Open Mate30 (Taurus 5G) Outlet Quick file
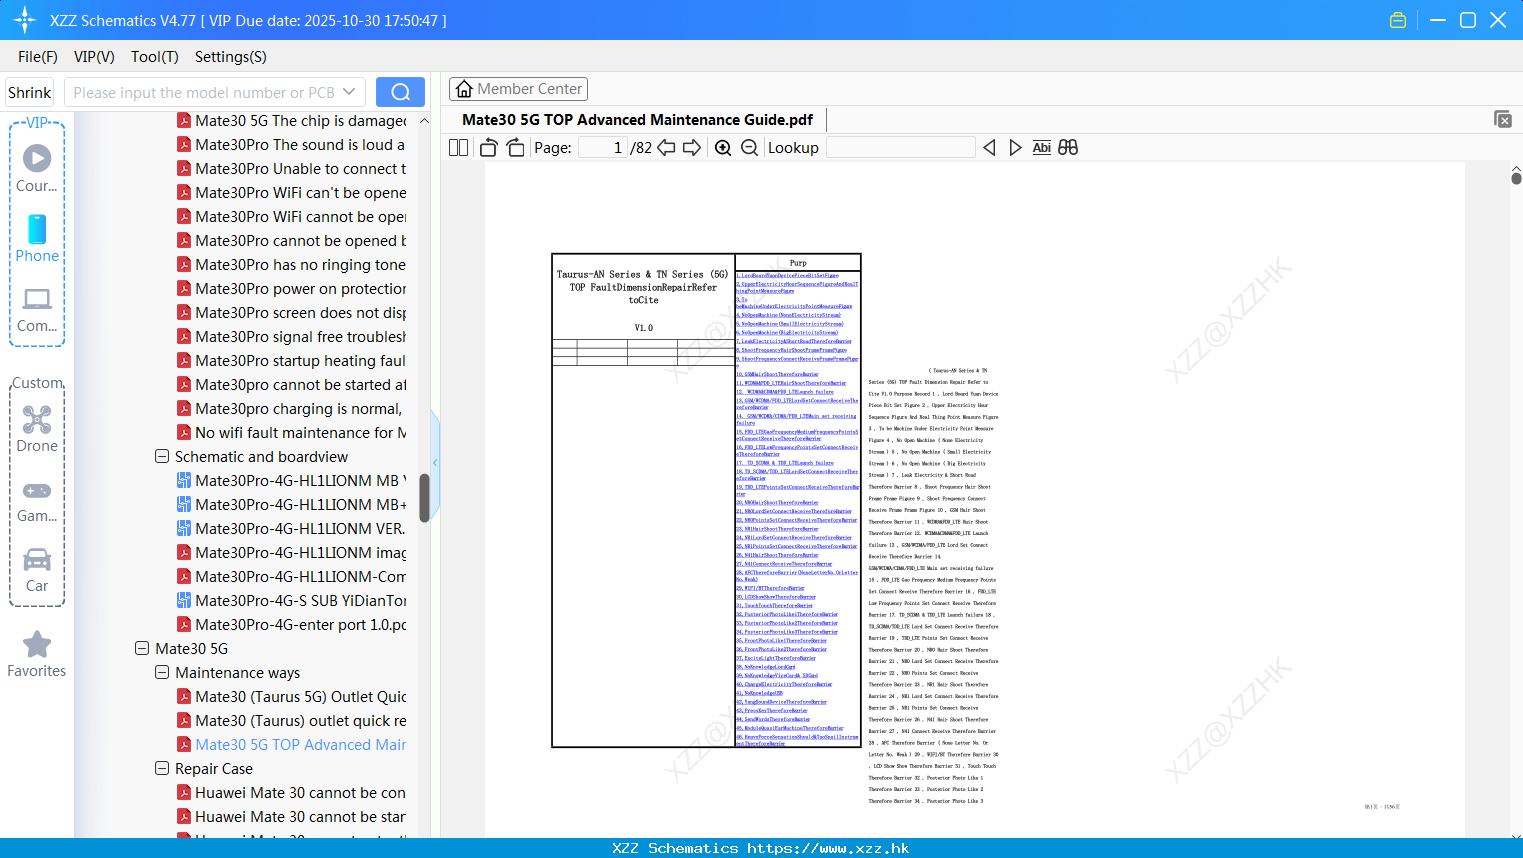This screenshot has height=858, width=1523. pos(292,697)
